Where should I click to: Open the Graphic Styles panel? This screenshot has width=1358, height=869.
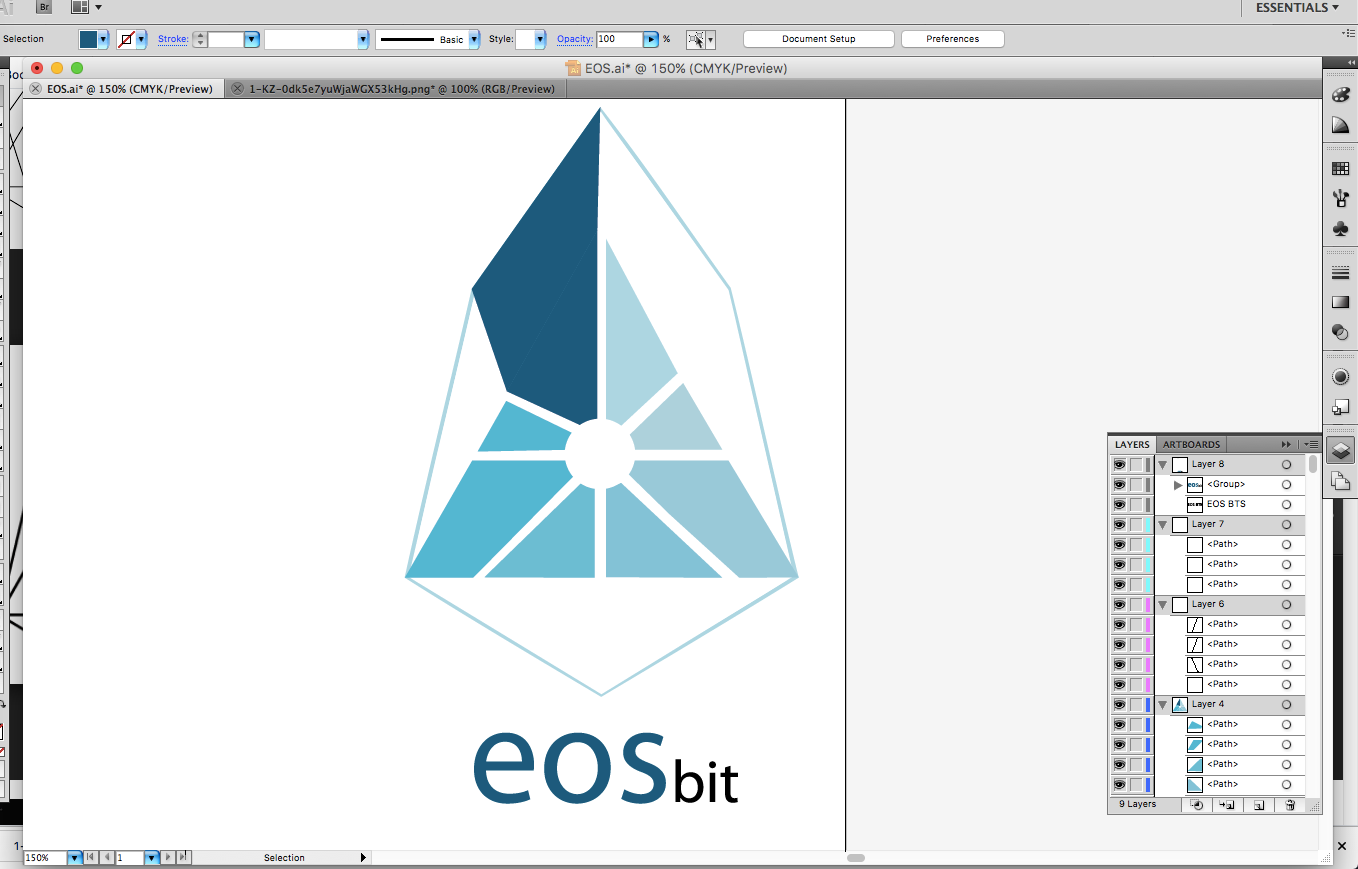[x=1341, y=407]
